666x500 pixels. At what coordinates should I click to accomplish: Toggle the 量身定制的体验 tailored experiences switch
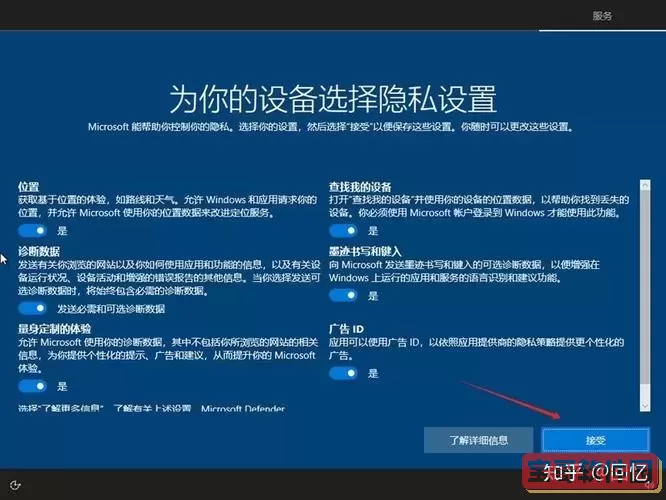click(32, 386)
